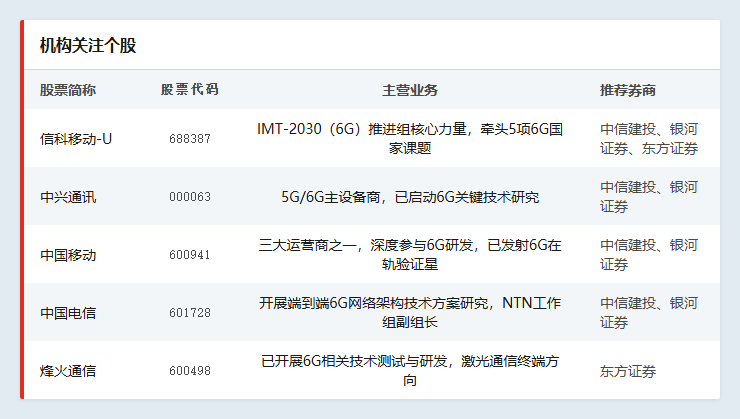Image resolution: width=740 pixels, height=419 pixels.
Task: Click the 主营业务 column header
Action: (x=410, y=90)
